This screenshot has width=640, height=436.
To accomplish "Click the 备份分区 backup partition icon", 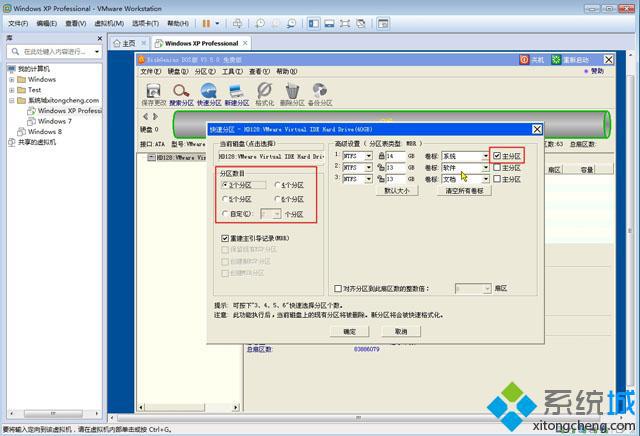I will click(320, 90).
